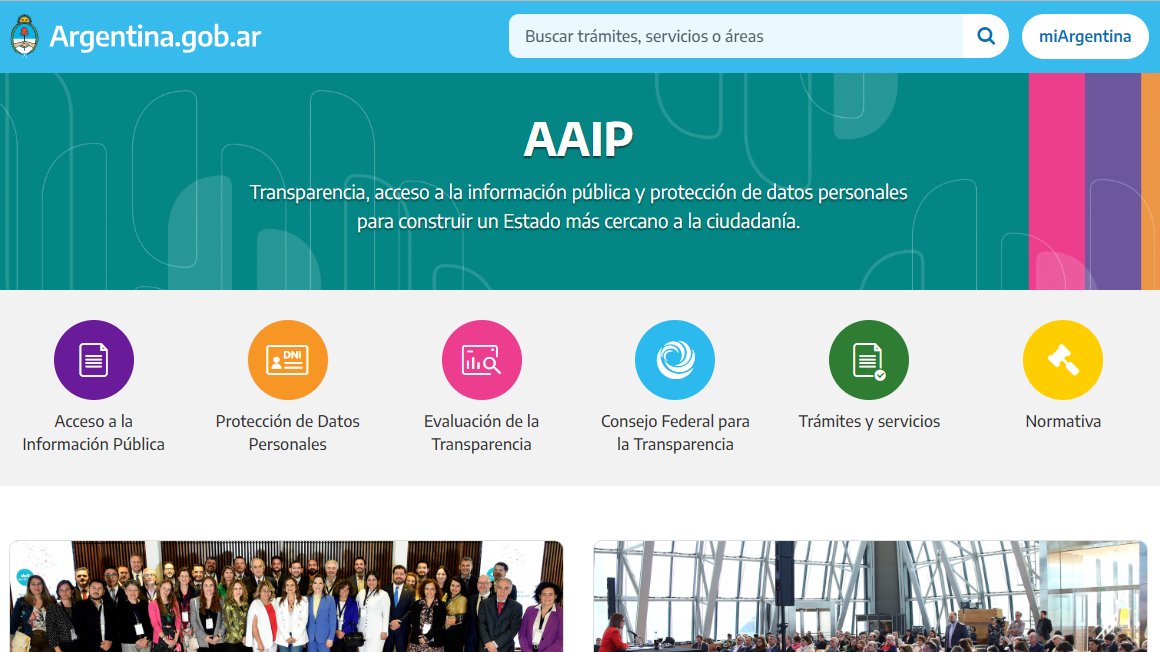This screenshot has height=652, width=1160.
Task: Click the purple Acceso a la Información Pública icon
Action: coord(94,360)
